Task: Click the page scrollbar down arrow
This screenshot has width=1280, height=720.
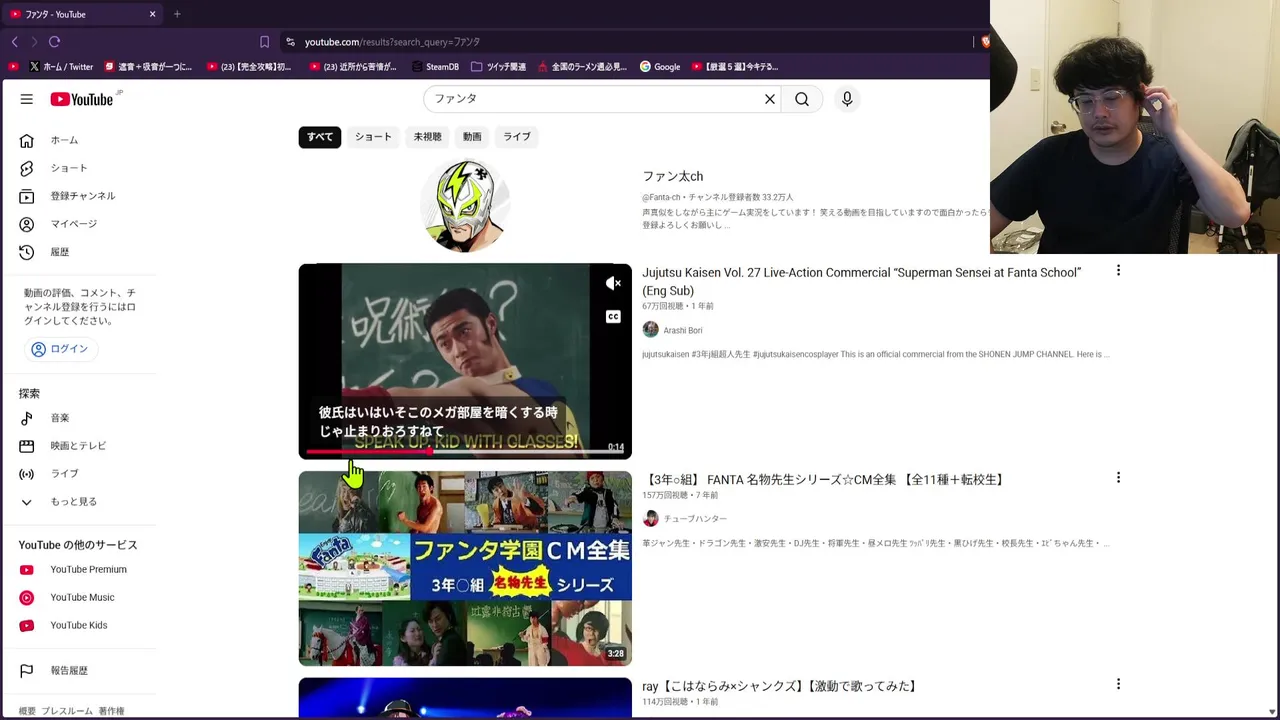Action: coord(1273,712)
